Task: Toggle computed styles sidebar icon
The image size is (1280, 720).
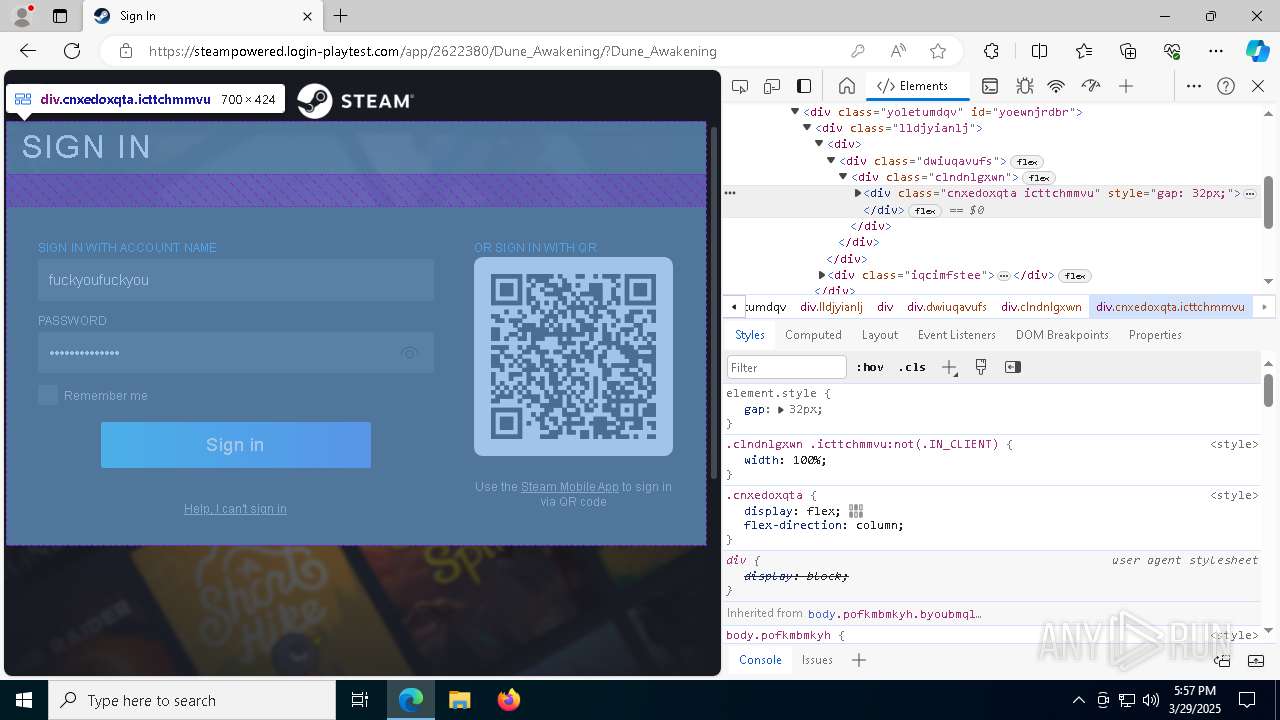Action: click(x=1013, y=367)
